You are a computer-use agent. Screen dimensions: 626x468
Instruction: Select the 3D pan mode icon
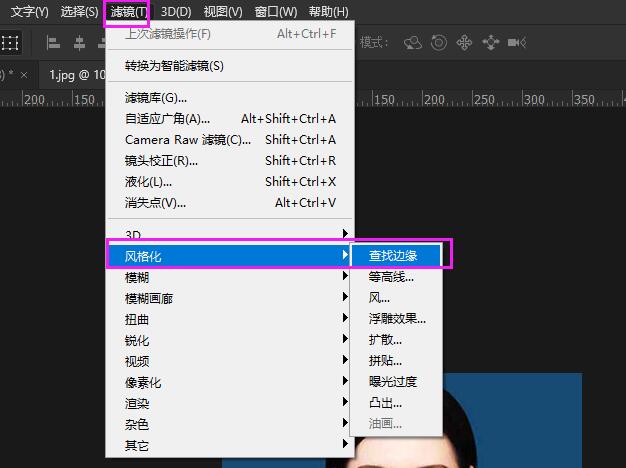(x=464, y=42)
